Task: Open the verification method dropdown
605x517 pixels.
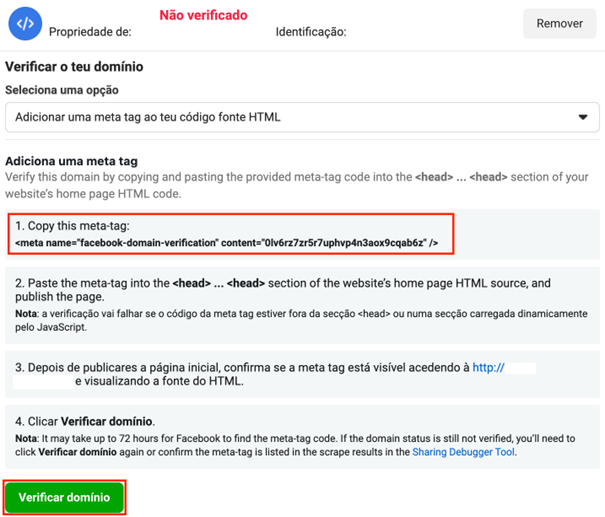Action: click(x=300, y=117)
